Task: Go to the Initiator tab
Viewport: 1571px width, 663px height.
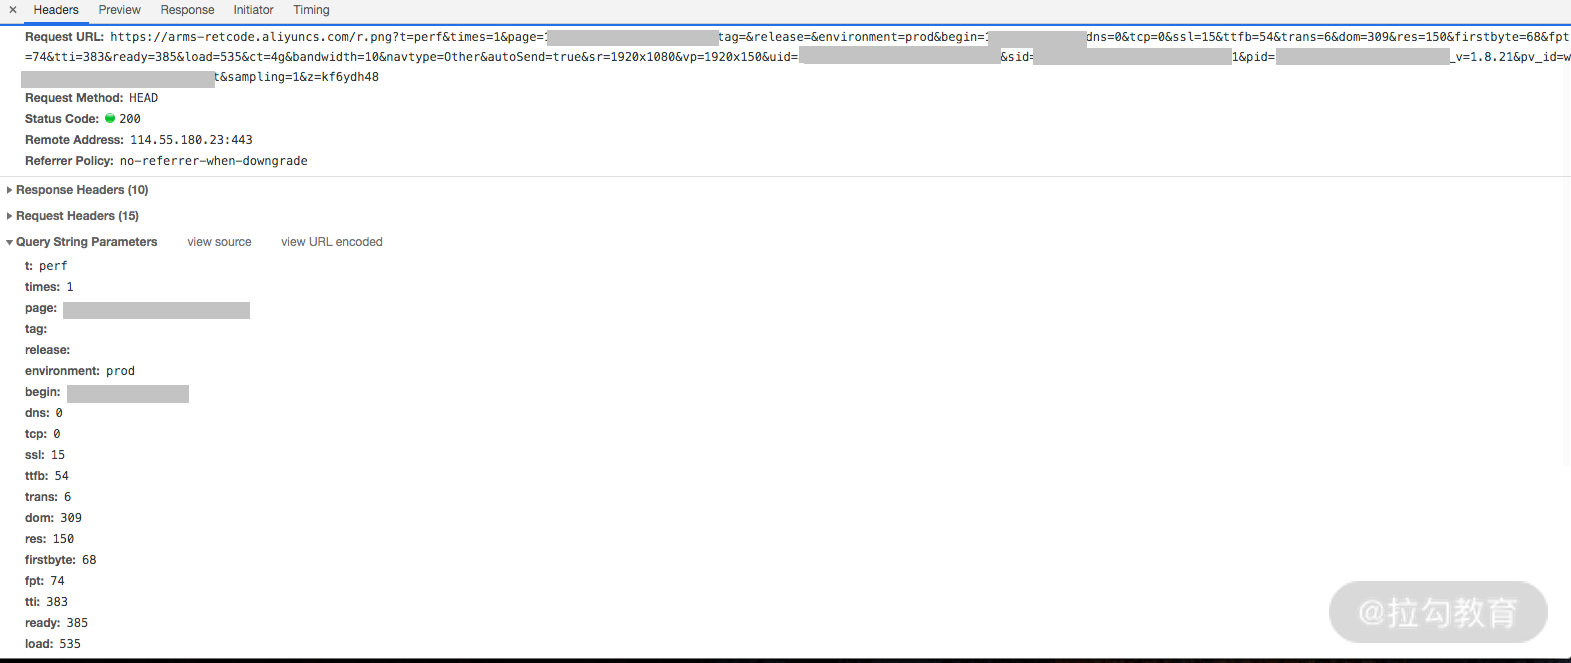Action: pos(253,10)
